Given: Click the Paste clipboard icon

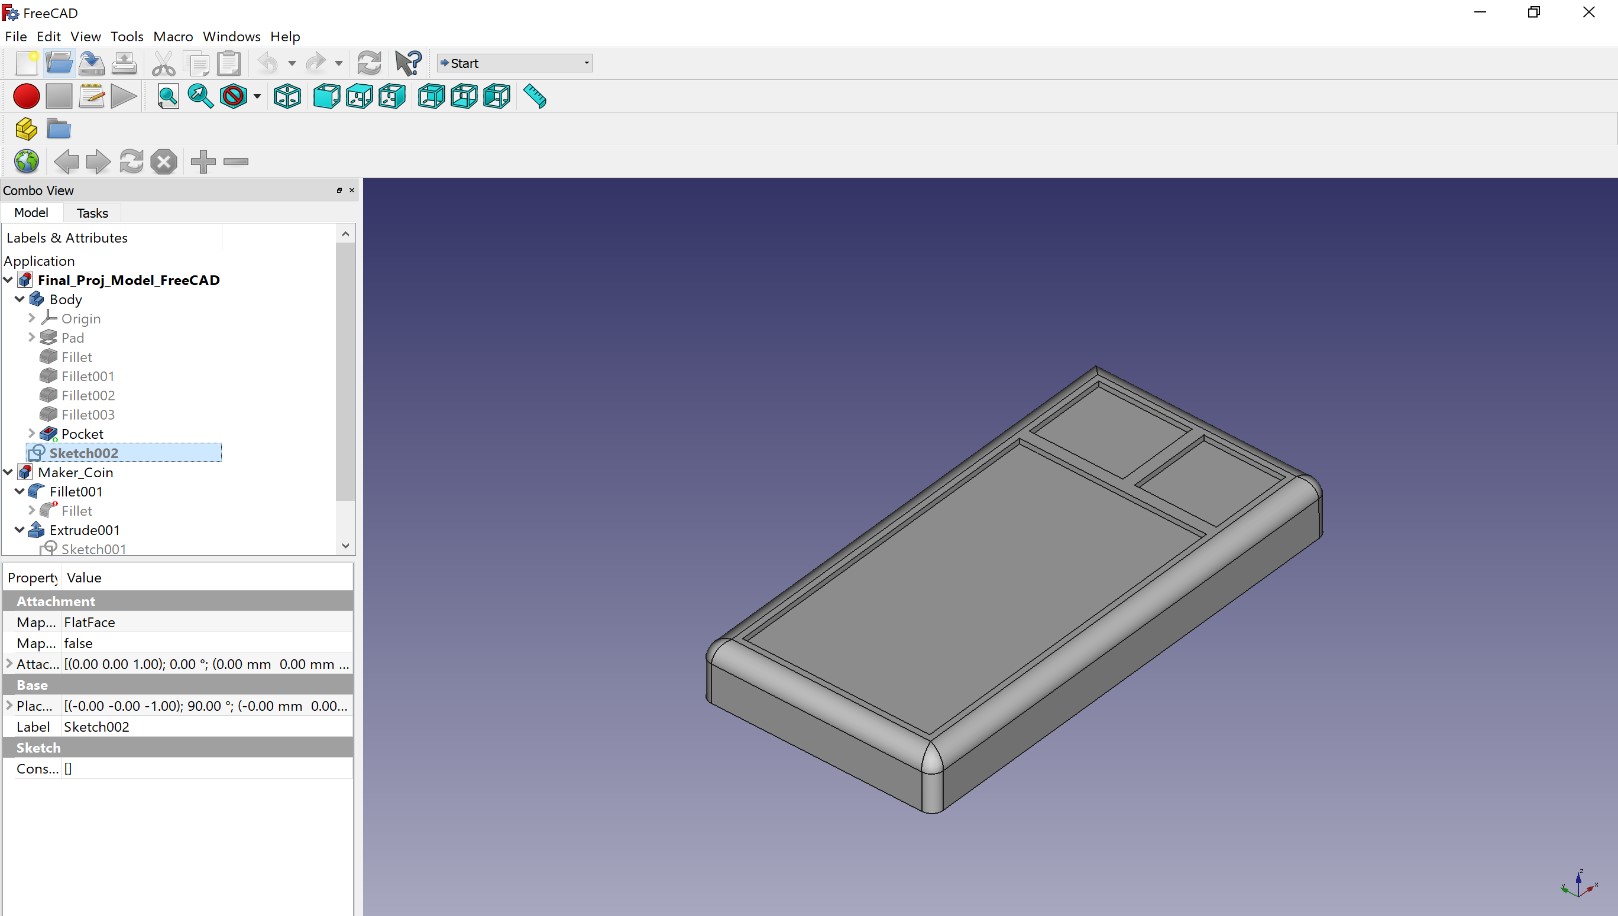Looking at the screenshot, I should (230, 63).
